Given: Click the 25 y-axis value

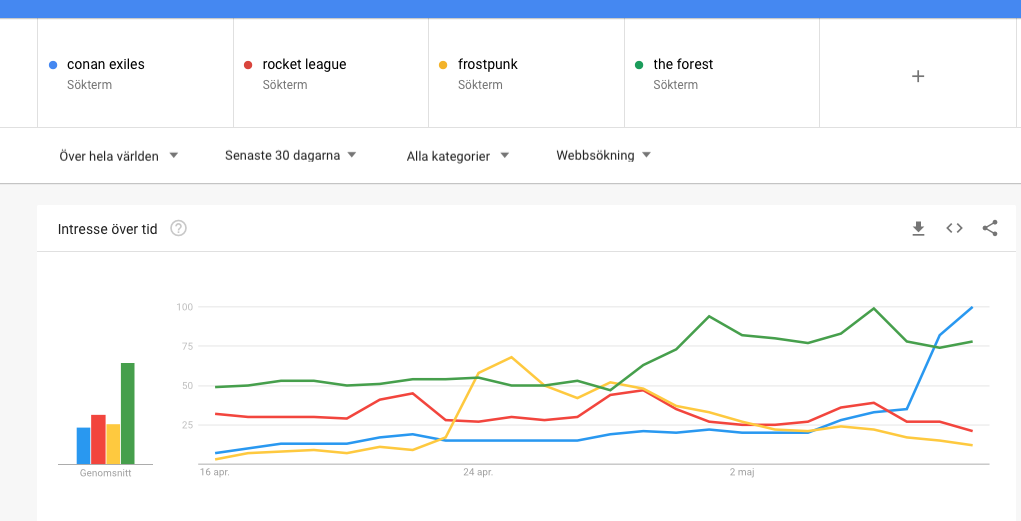Looking at the screenshot, I should click(x=188, y=425).
